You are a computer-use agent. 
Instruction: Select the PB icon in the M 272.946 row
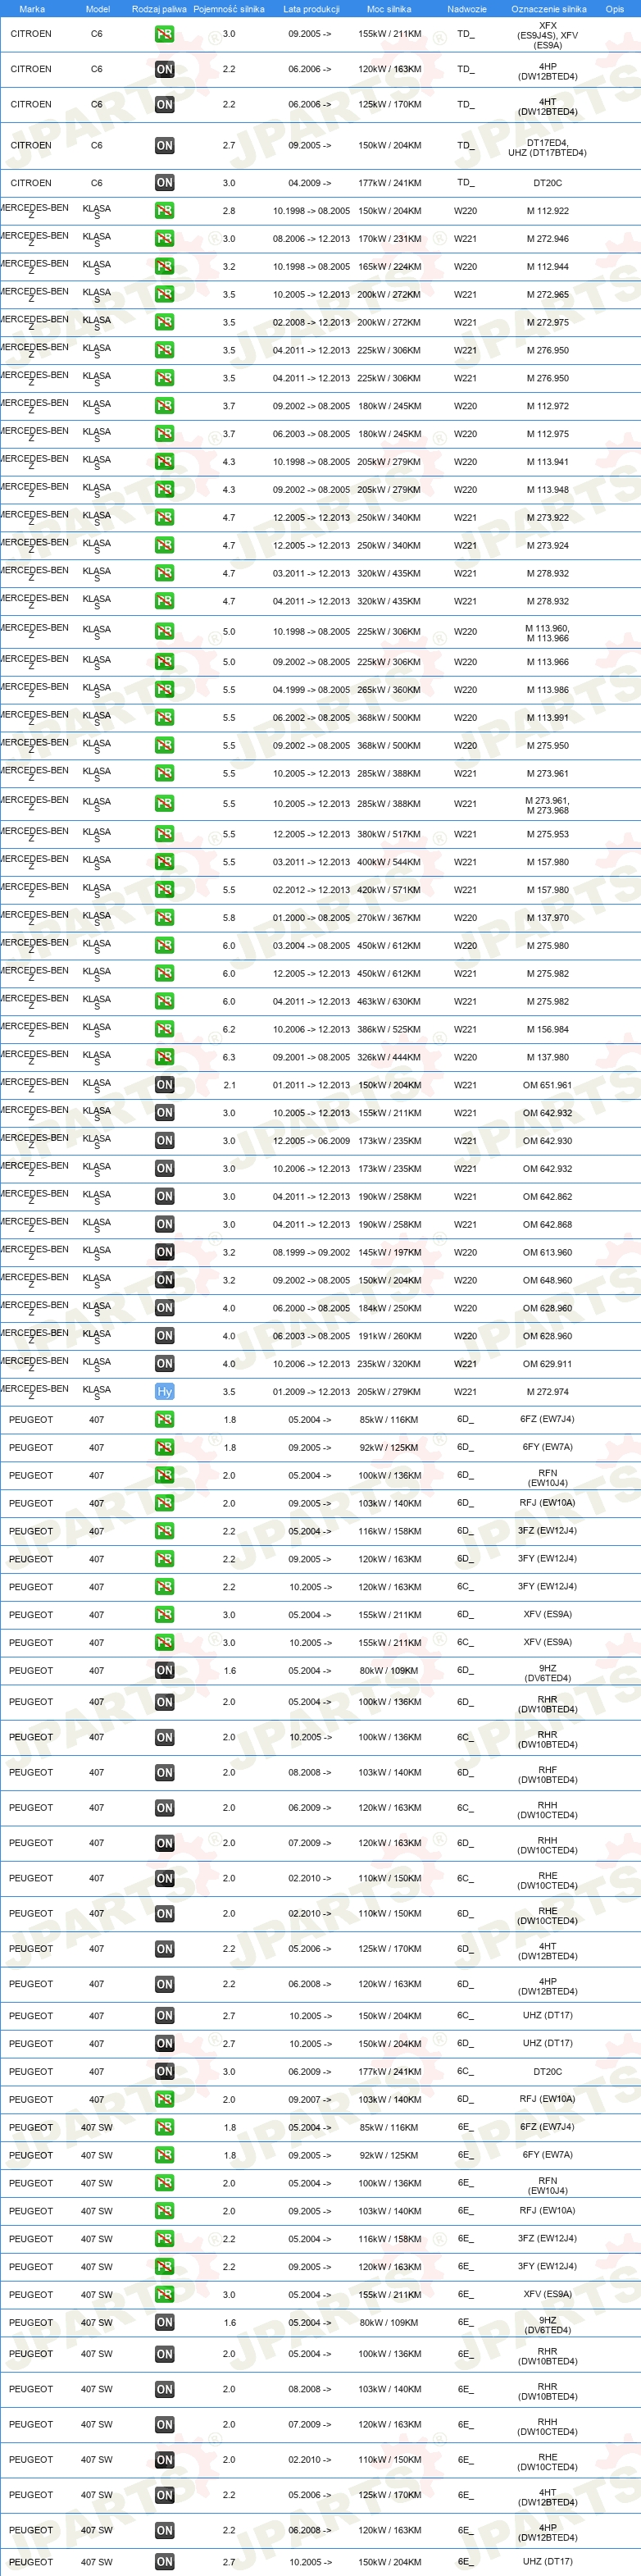click(x=165, y=239)
